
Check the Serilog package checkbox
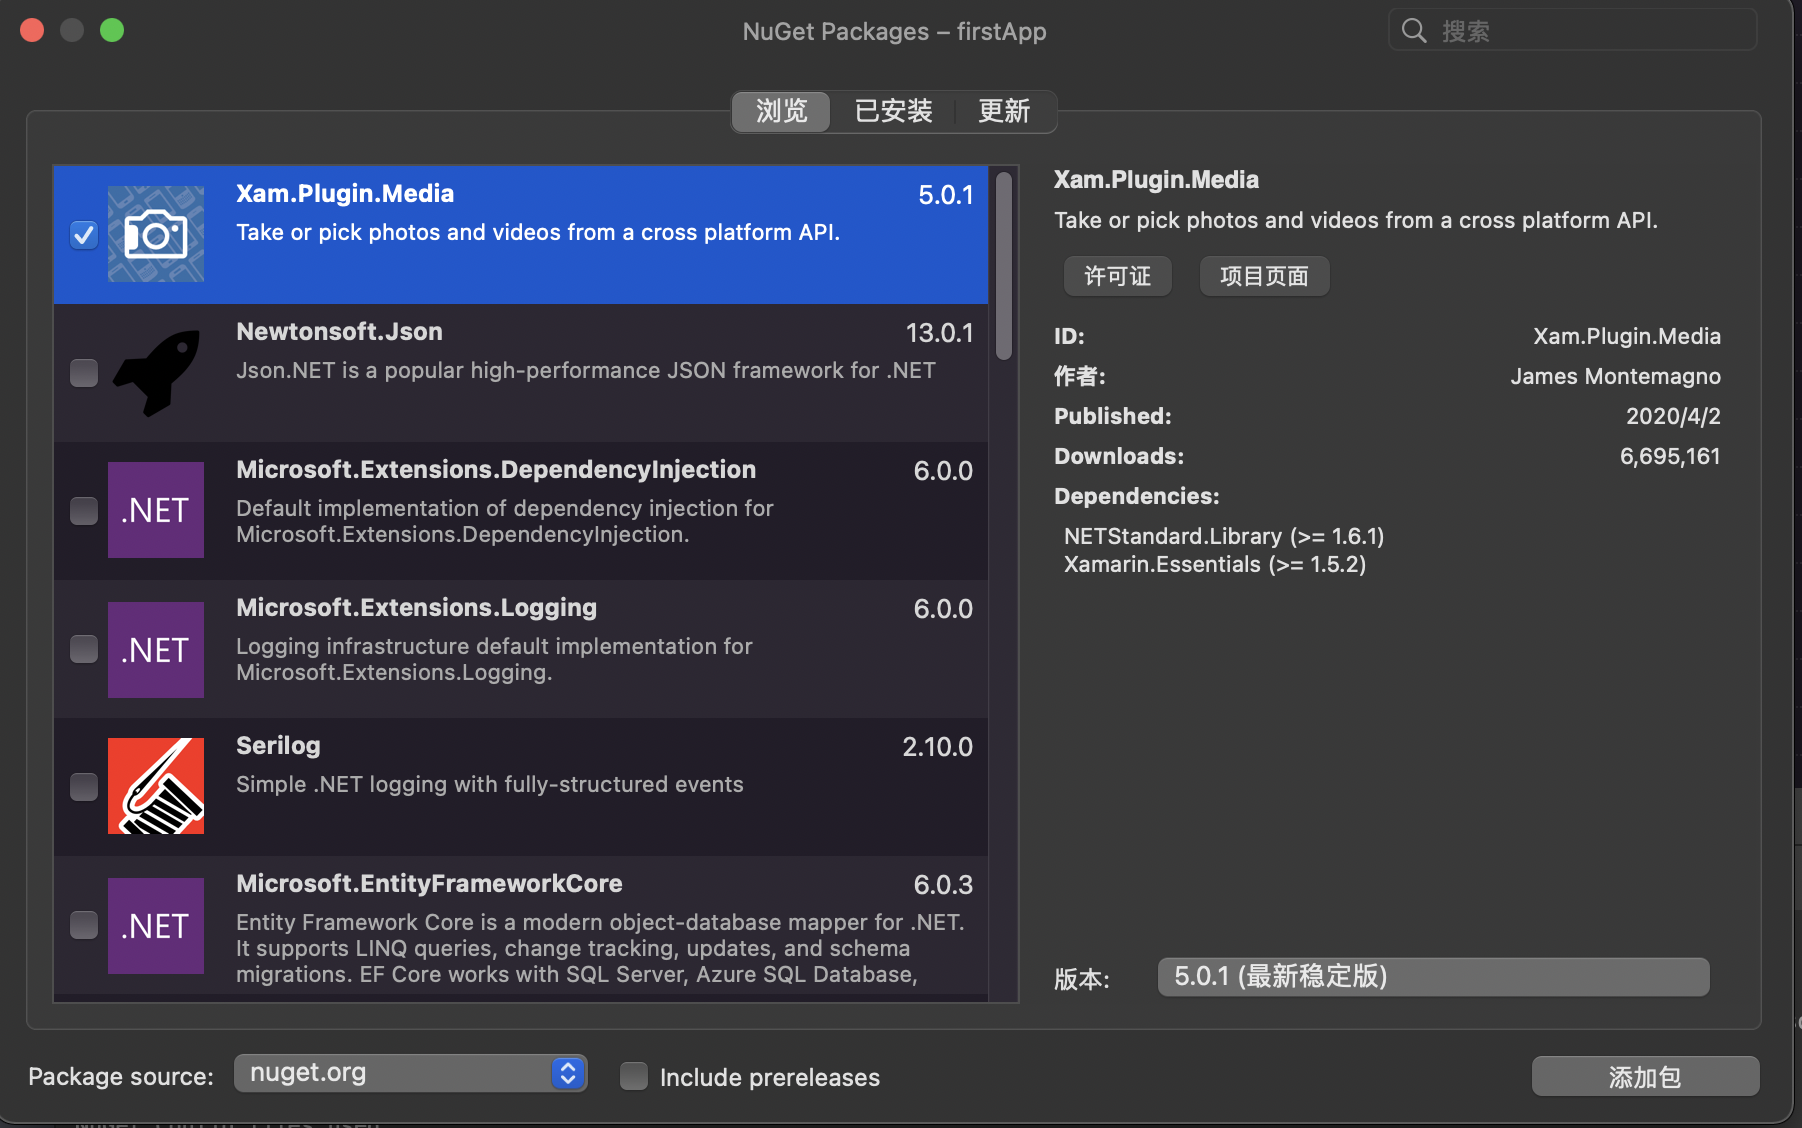coord(84,787)
